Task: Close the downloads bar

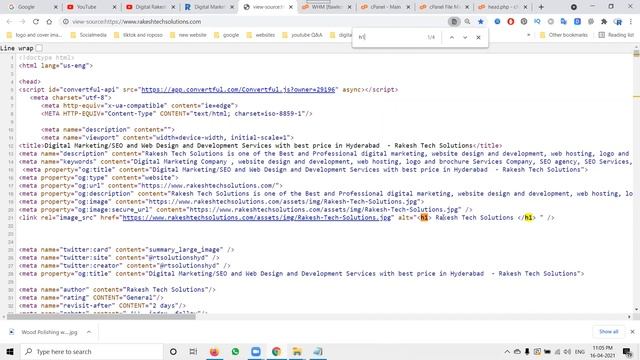Action: pyautogui.click(x=632, y=332)
